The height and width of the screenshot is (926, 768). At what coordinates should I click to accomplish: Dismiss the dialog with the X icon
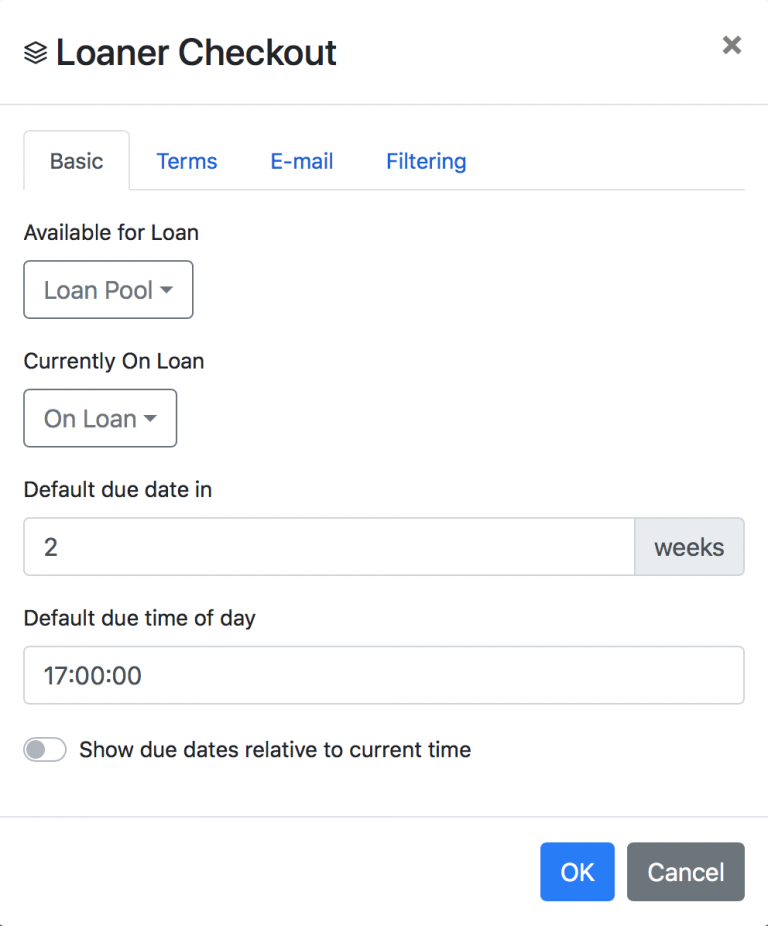(731, 45)
